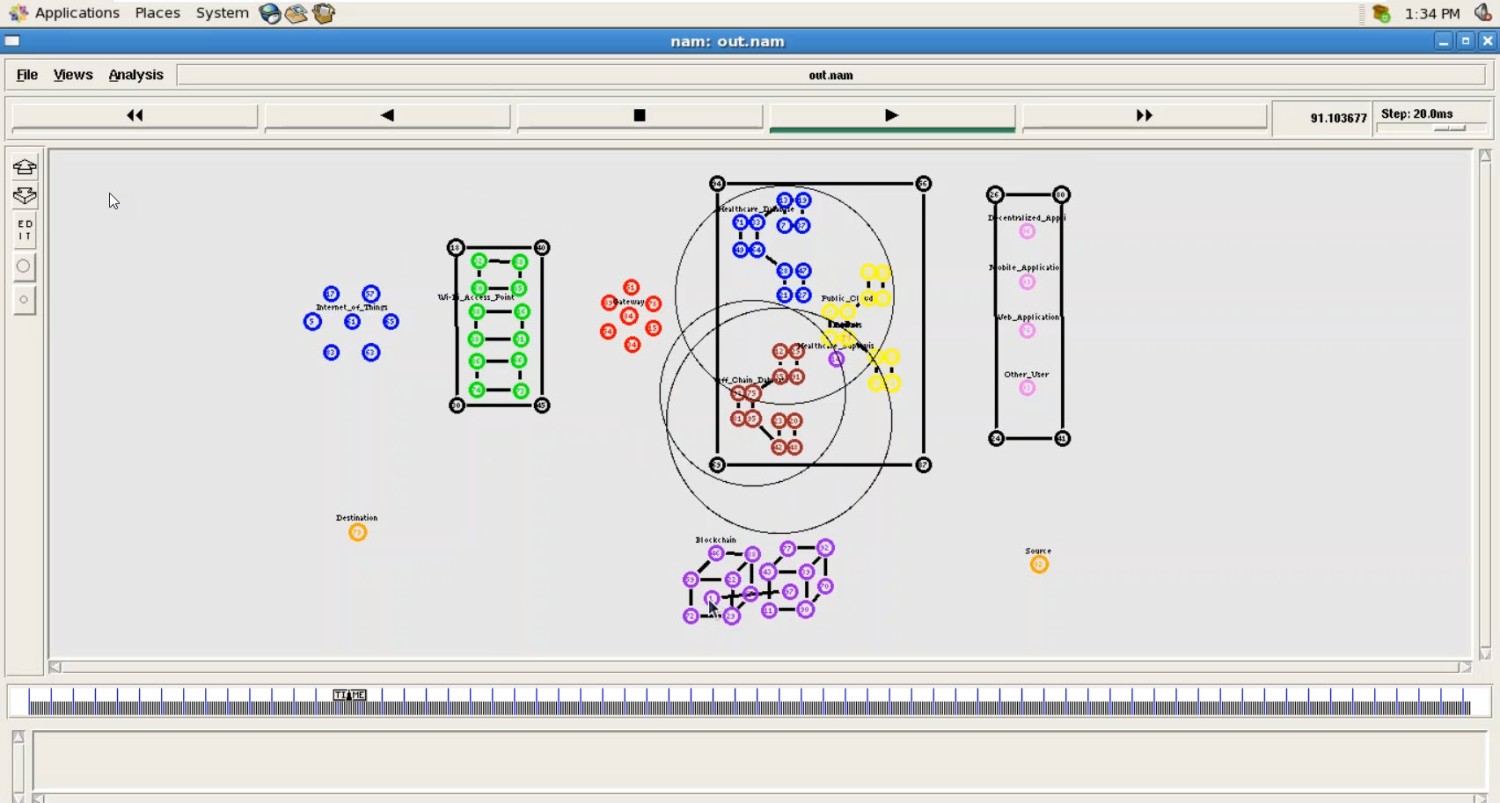This screenshot has width=1500, height=803.
Task: Click the orange Source node
Action: (1039, 565)
